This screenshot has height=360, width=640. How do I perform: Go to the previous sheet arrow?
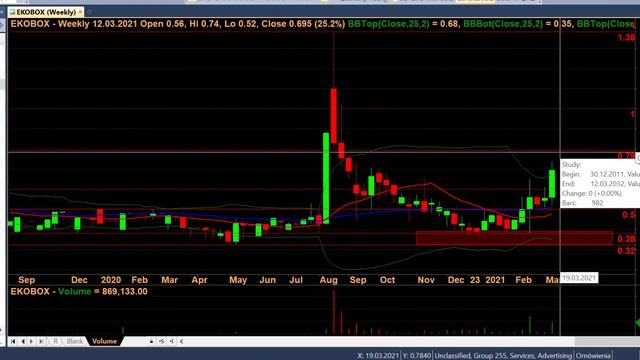coord(23,341)
